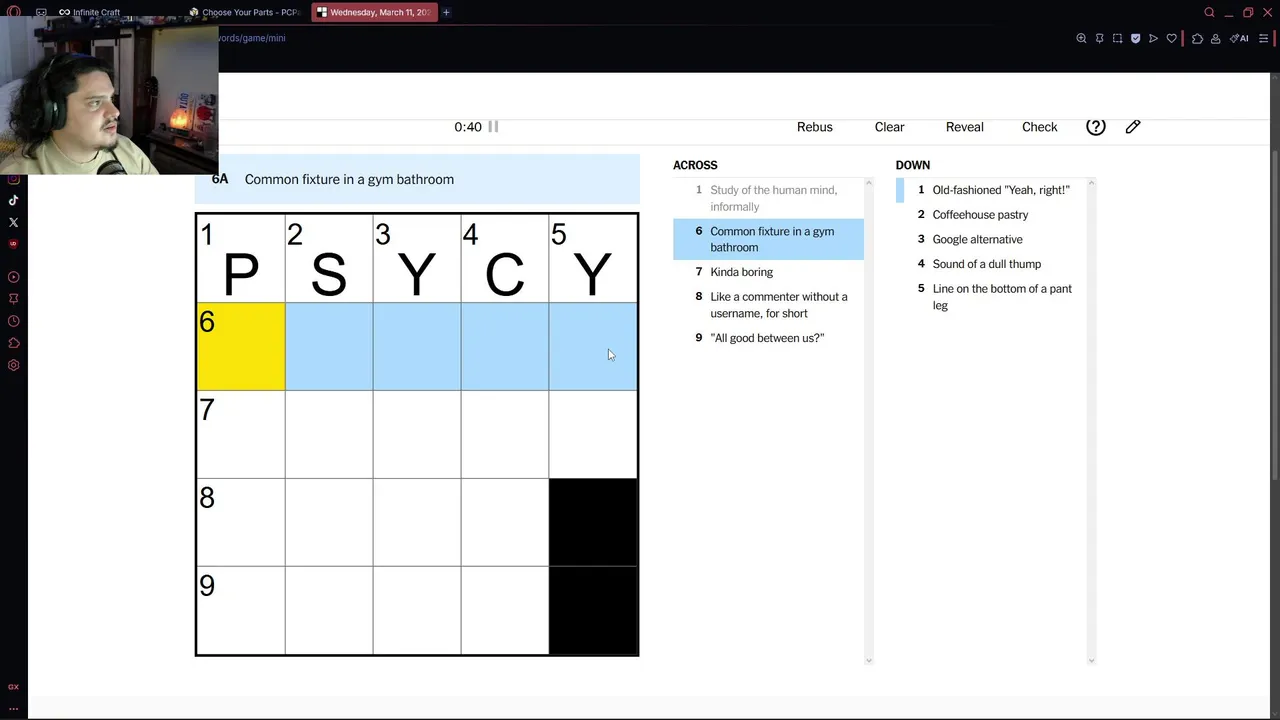Viewport: 1280px width, 720px height.
Task: Open the three-dot sidebar menu
Action: 13,708
